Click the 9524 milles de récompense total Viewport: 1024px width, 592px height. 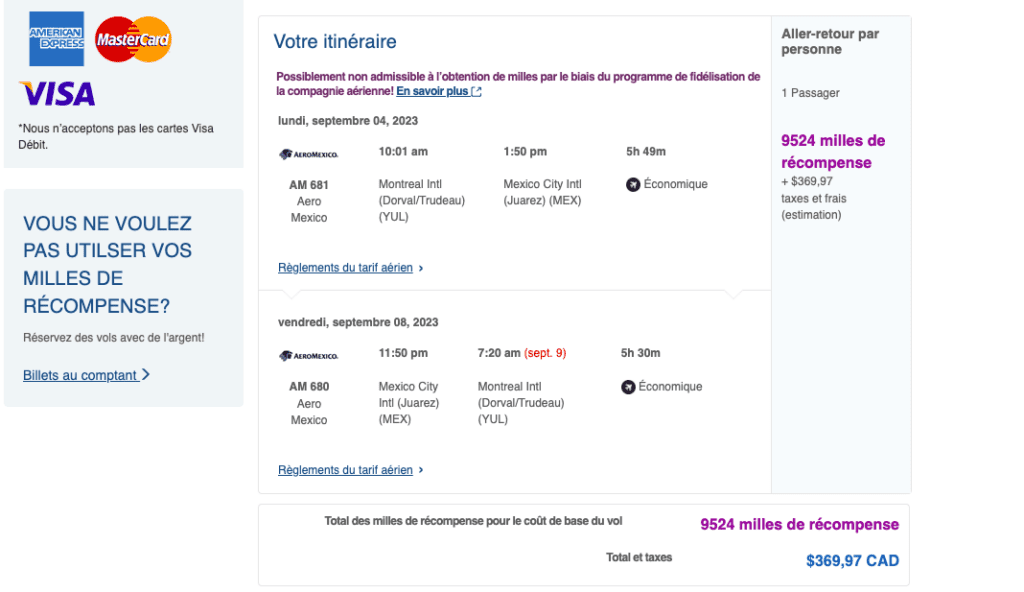pyautogui.click(x=798, y=523)
